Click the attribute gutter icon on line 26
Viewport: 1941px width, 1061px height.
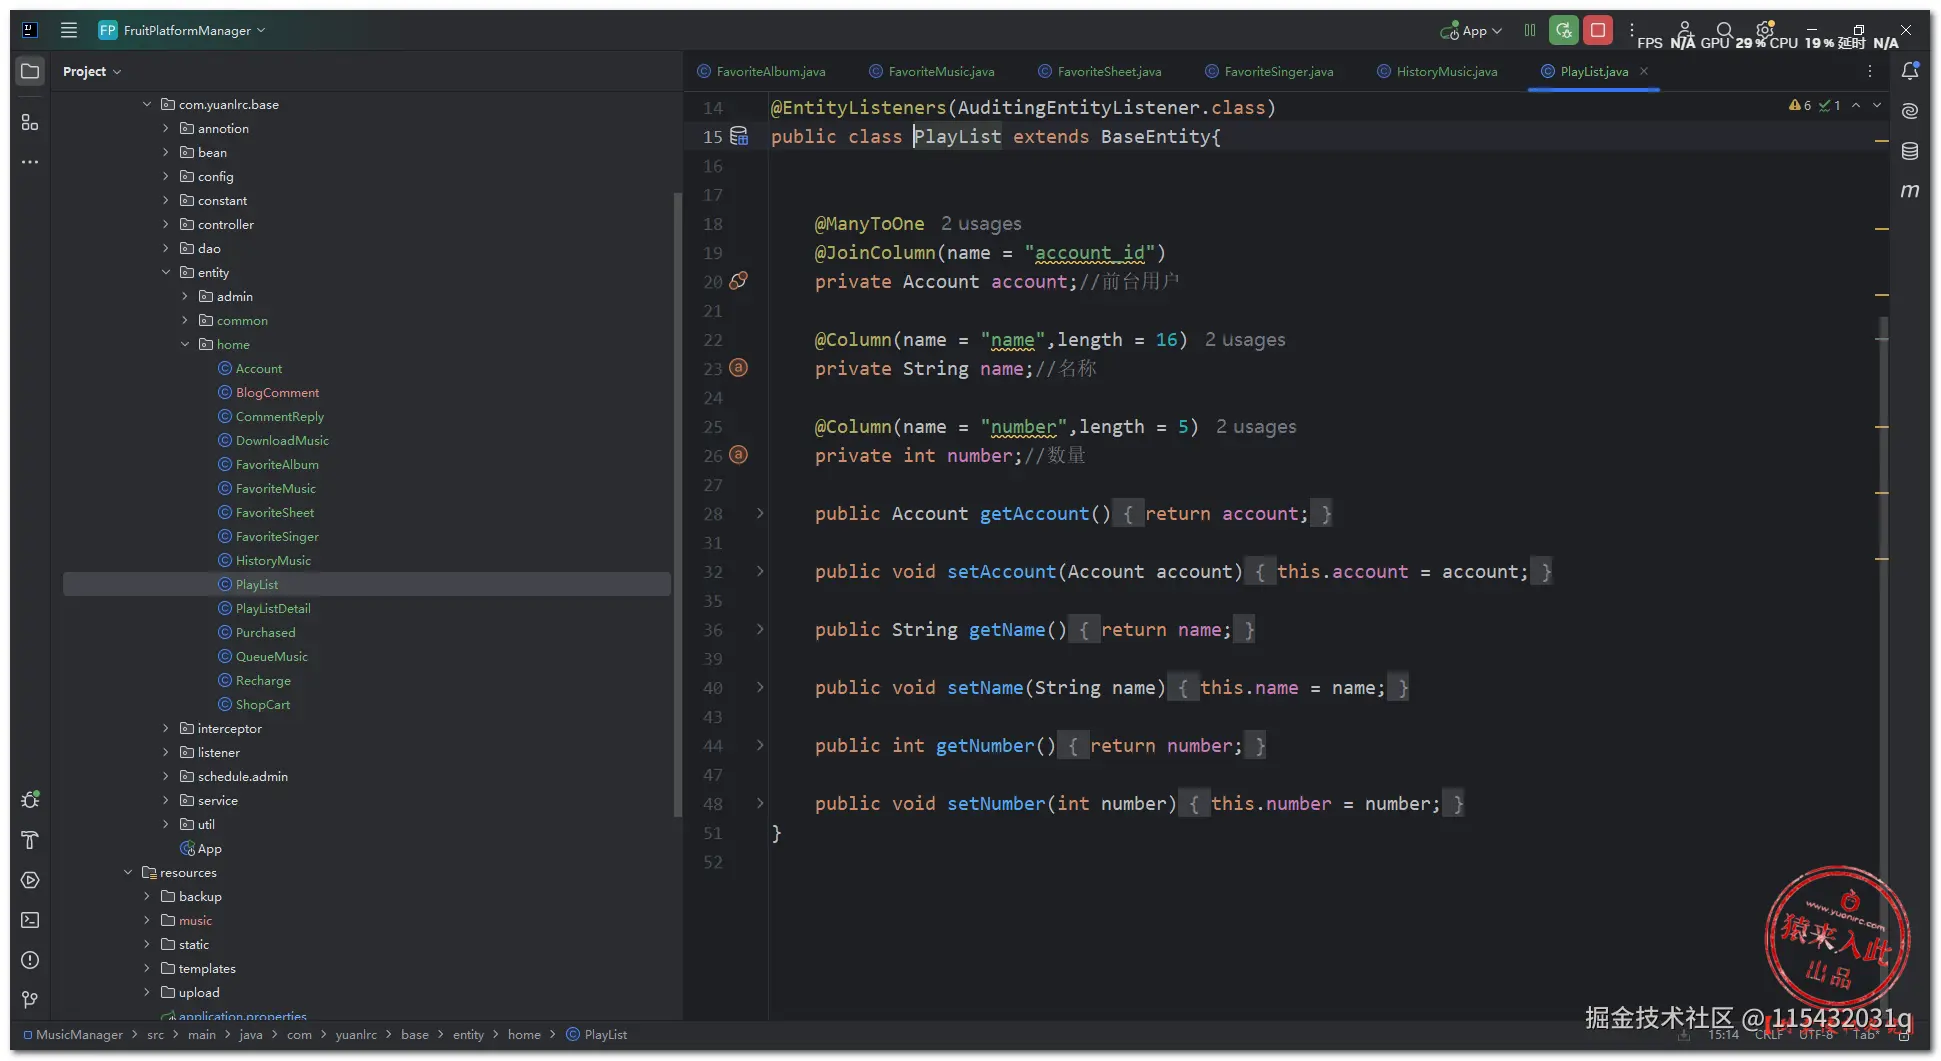tap(739, 455)
